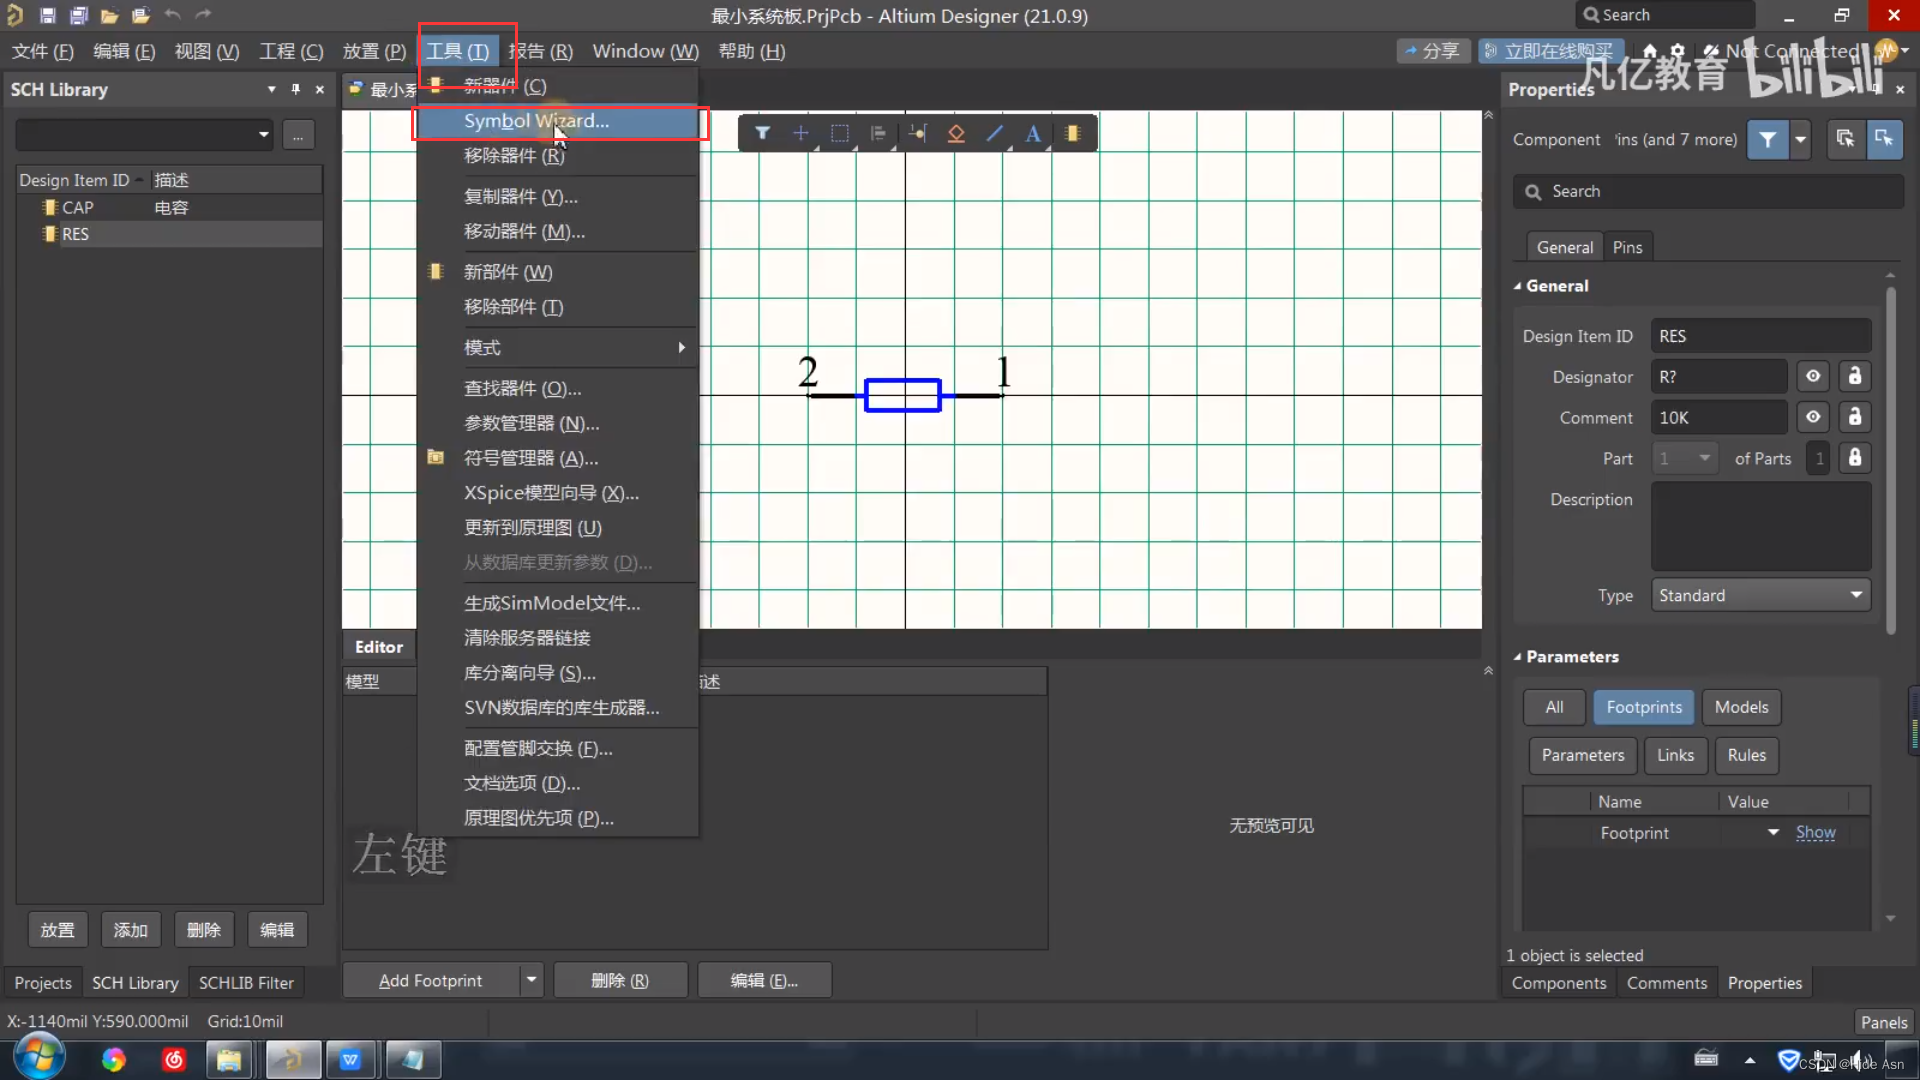The image size is (1920, 1080).
Task: Click the Properties panel scrollbar
Action: (x=1890, y=460)
